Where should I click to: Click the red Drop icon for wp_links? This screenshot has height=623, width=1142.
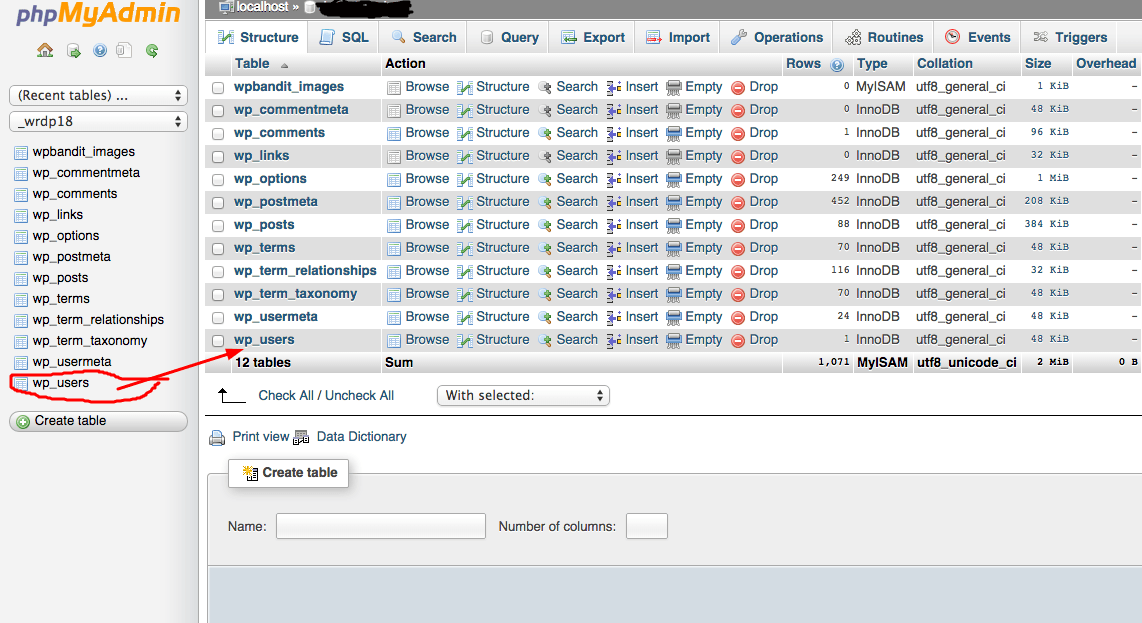coord(738,156)
